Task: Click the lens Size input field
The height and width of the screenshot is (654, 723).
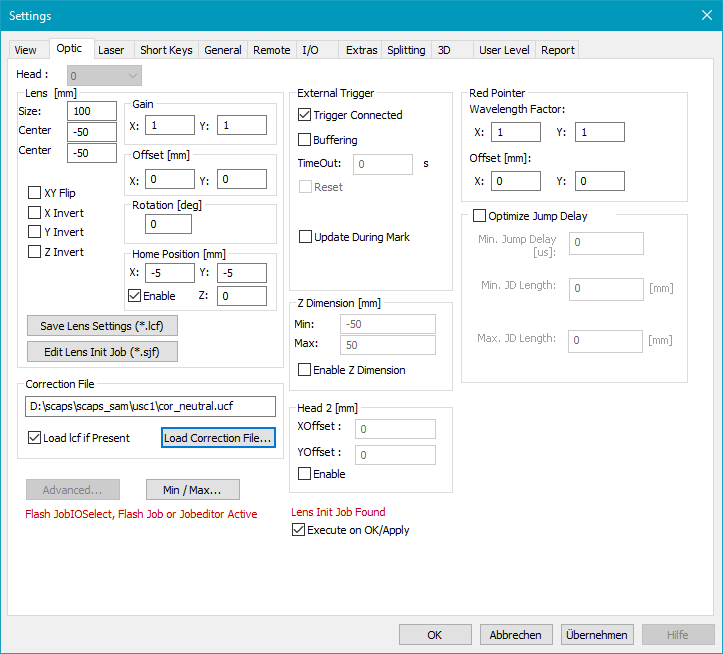Action: tap(92, 112)
